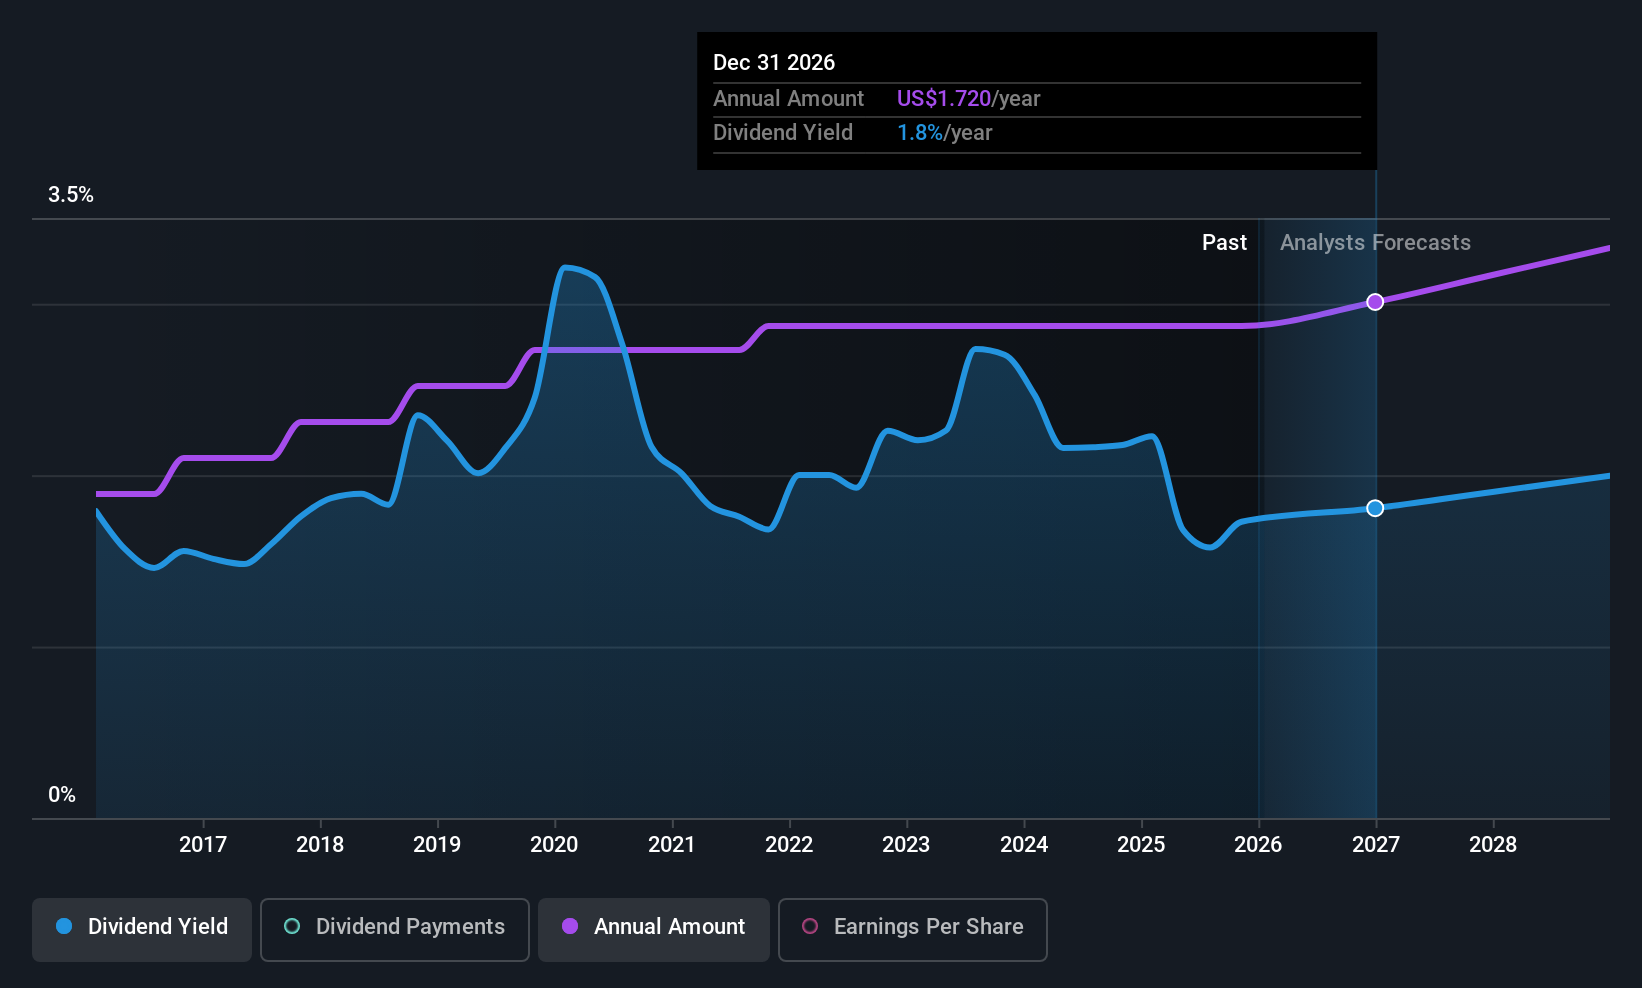This screenshot has height=988, width=1642.
Task: Select the purple data point marker at 2027
Action: [x=1375, y=302]
